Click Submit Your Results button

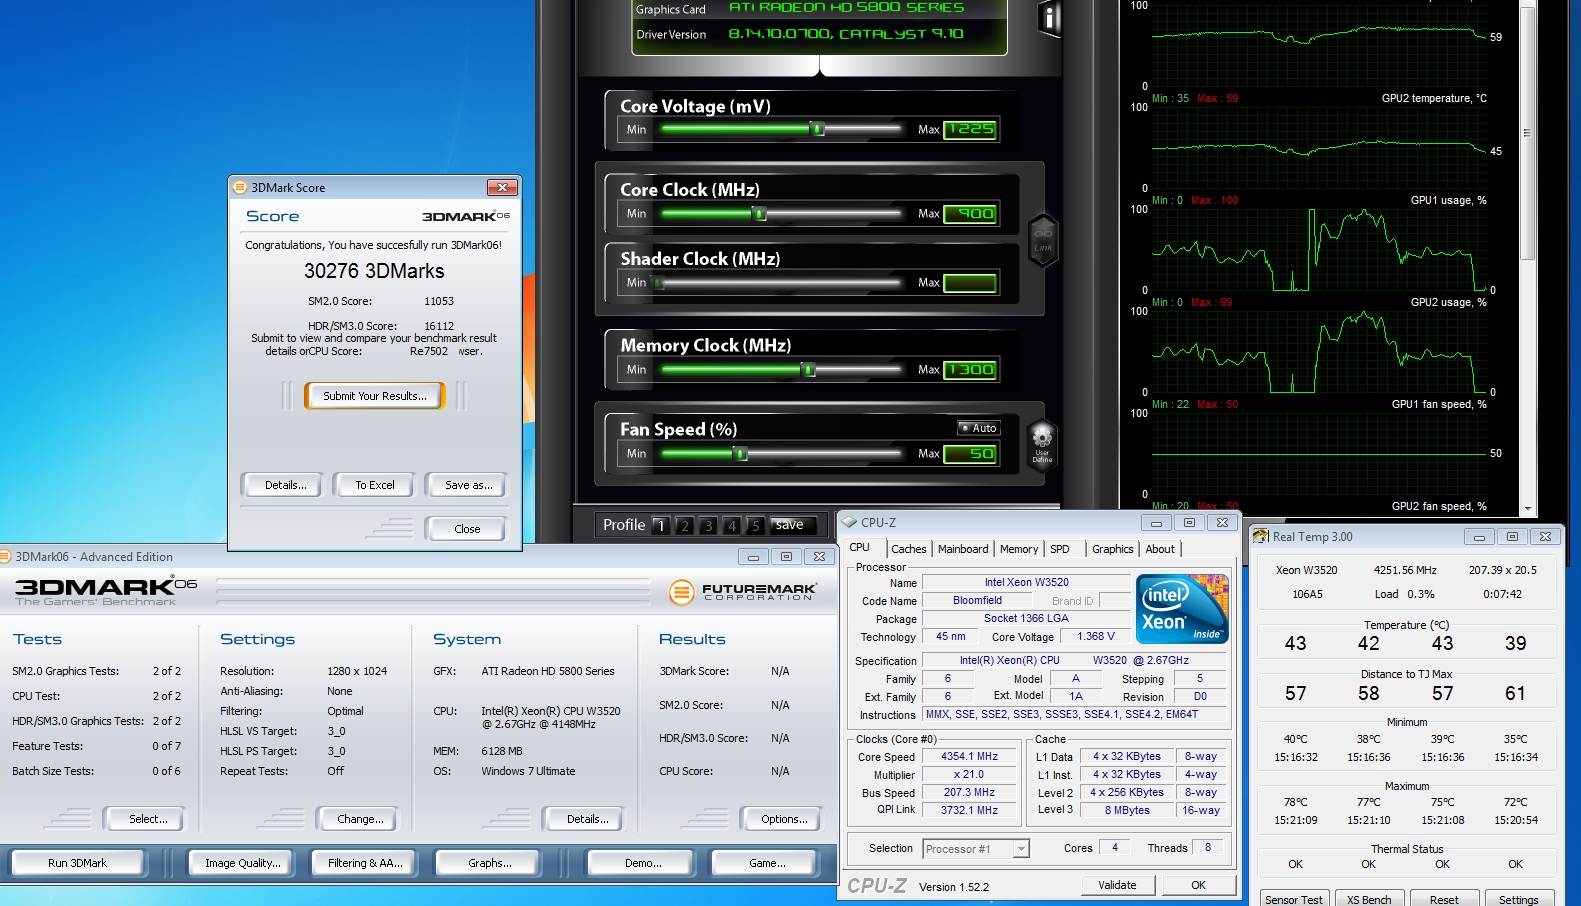[x=375, y=396]
